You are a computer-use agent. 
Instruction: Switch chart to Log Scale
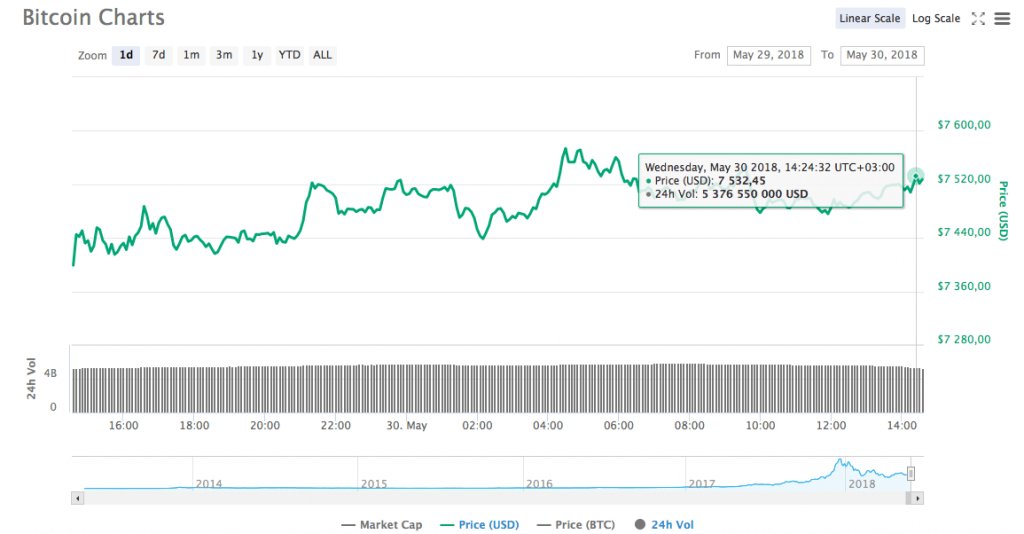point(936,18)
